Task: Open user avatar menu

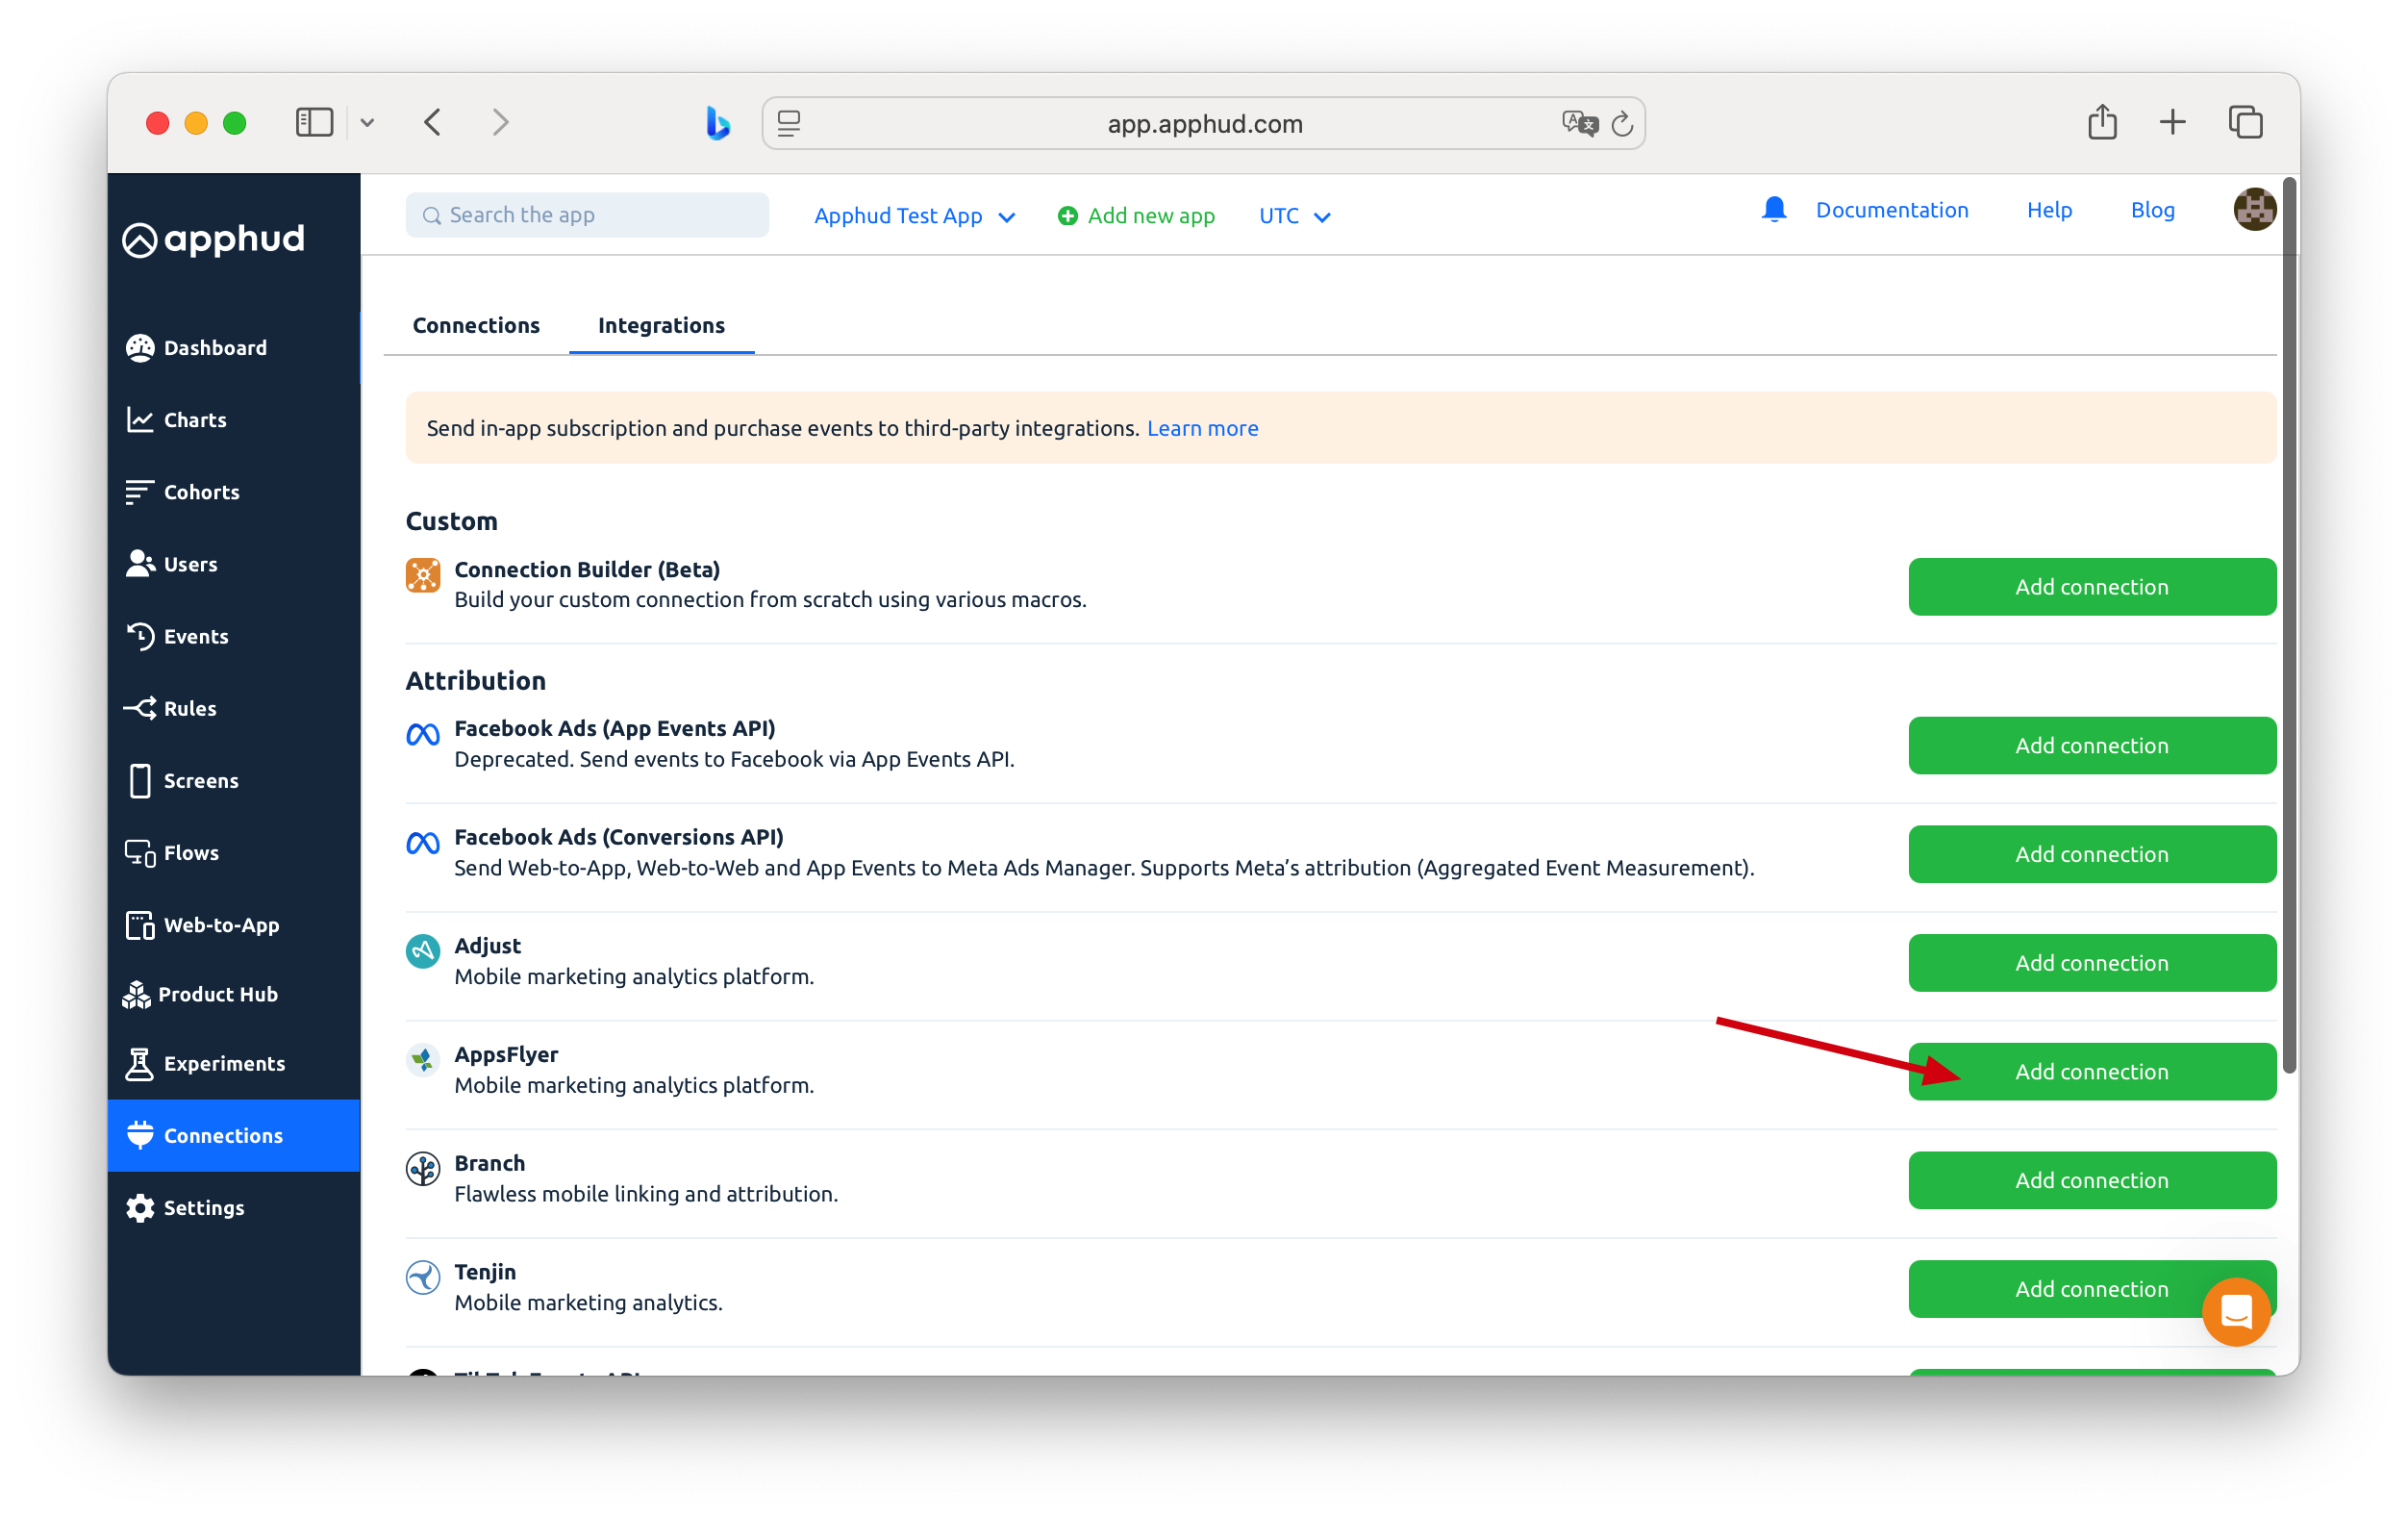Action: (2253, 210)
